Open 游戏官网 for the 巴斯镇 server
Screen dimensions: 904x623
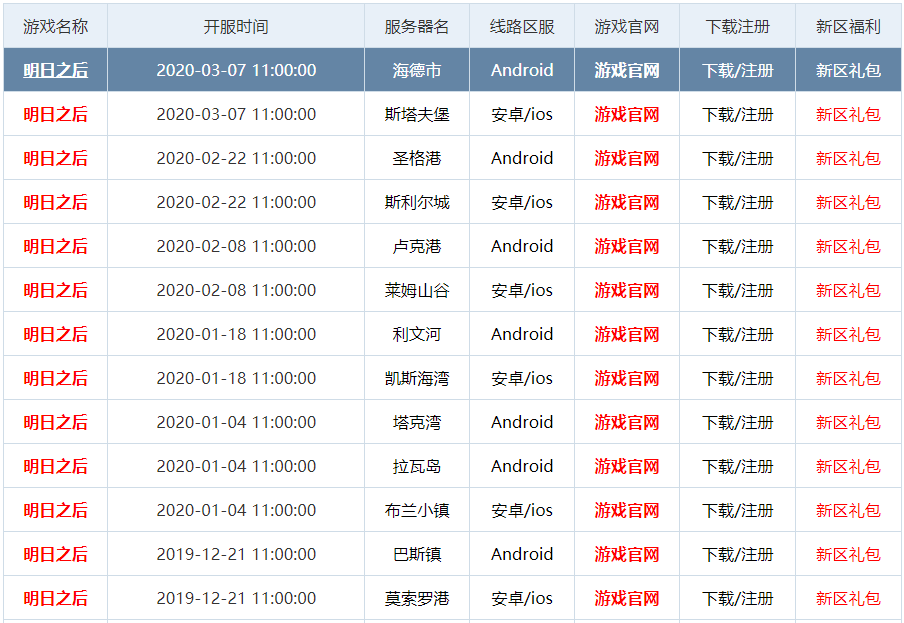tap(626, 554)
